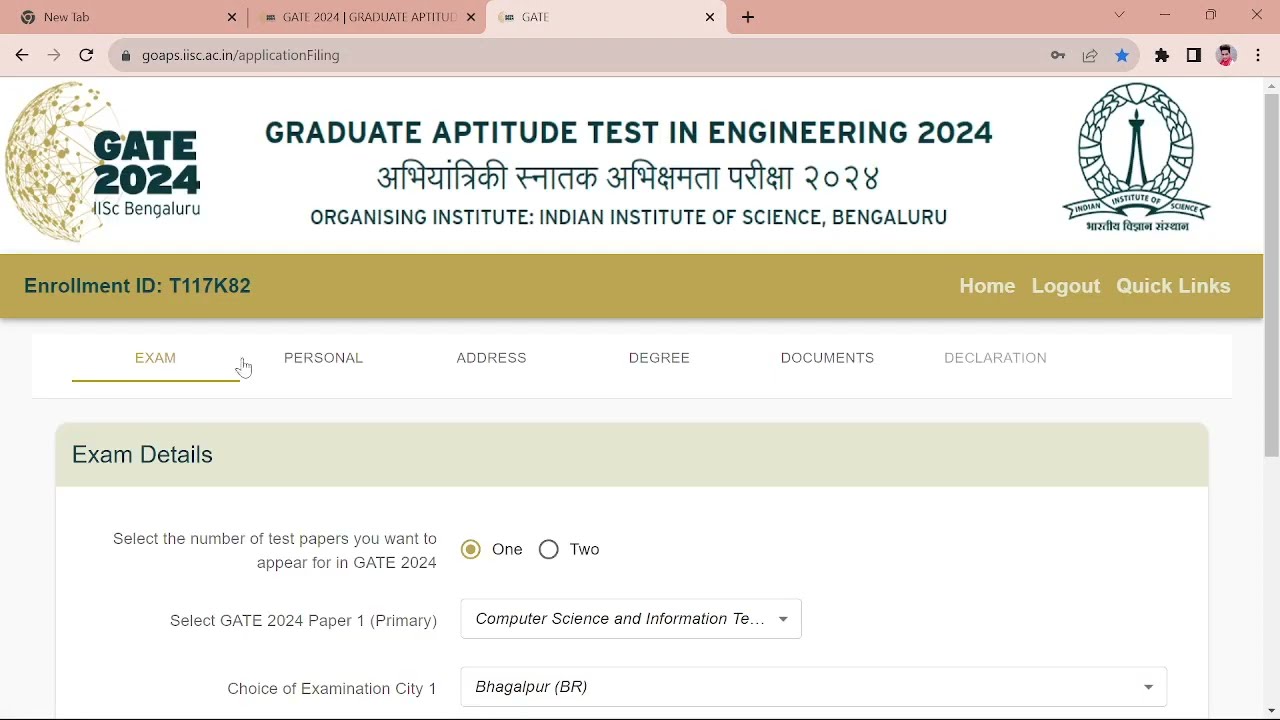Open the tab search chevron

point(1120,15)
